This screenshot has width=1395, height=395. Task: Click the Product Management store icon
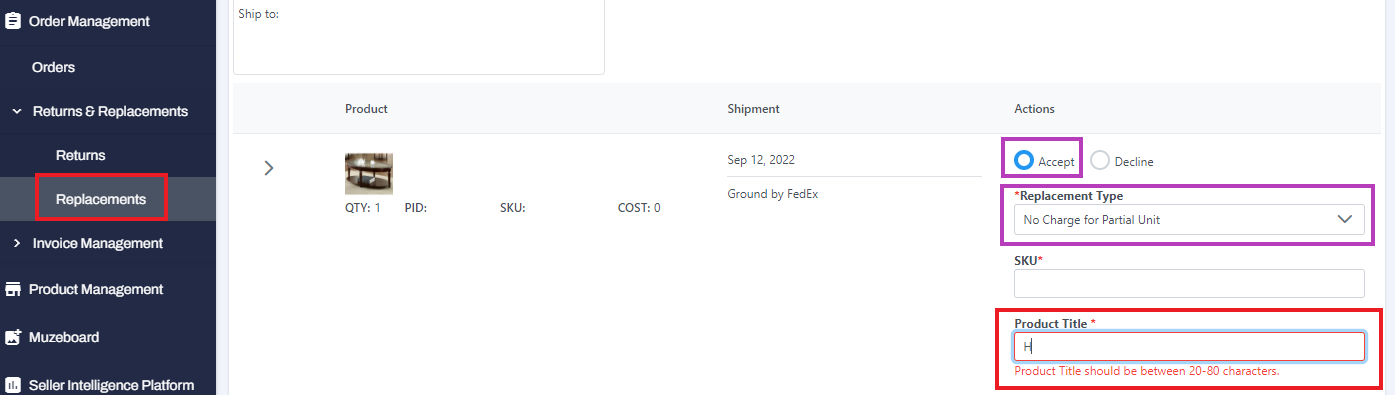13,289
